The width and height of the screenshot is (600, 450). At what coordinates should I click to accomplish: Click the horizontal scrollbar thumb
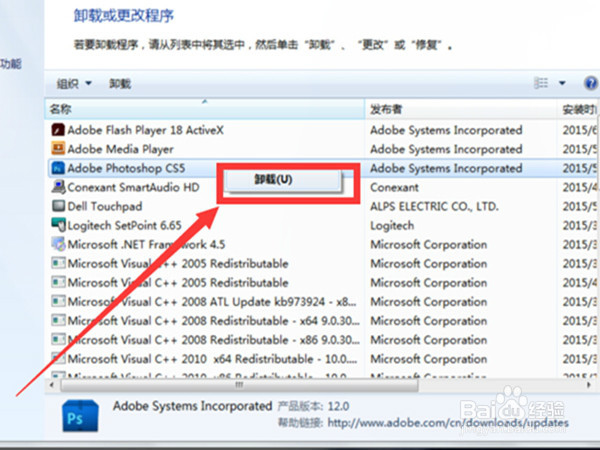[239, 385]
